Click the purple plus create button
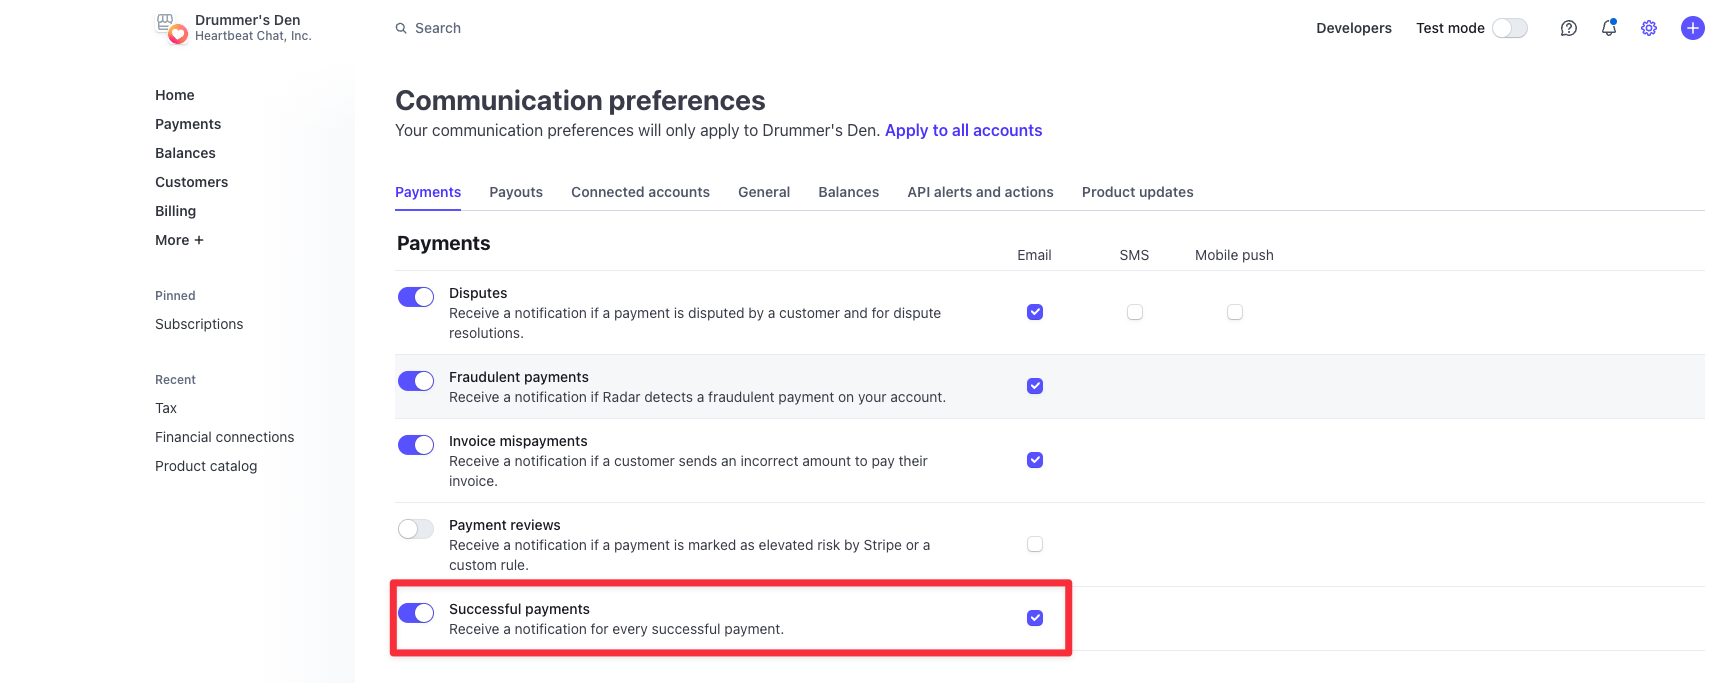This screenshot has width=1729, height=683. point(1692,28)
